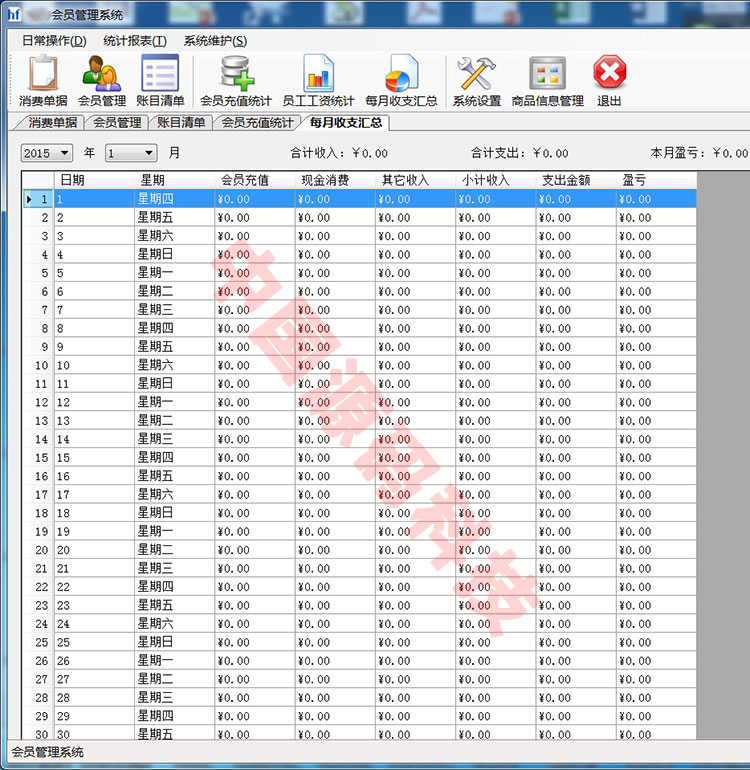This screenshot has width=750, height=770.
Task: Click the 本月盈亏 total label
Action: click(x=699, y=153)
